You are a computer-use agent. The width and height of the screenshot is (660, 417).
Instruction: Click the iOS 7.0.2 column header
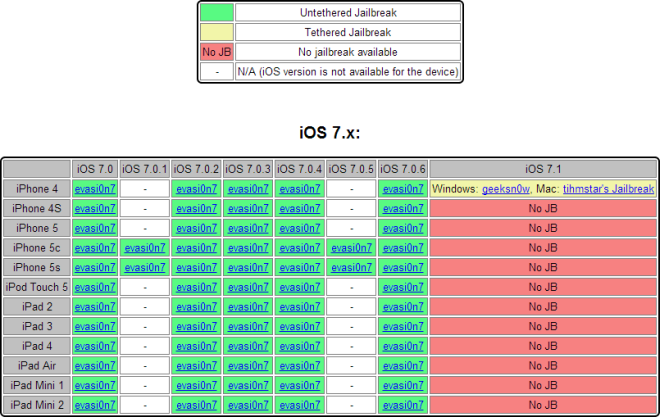point(197,169)
